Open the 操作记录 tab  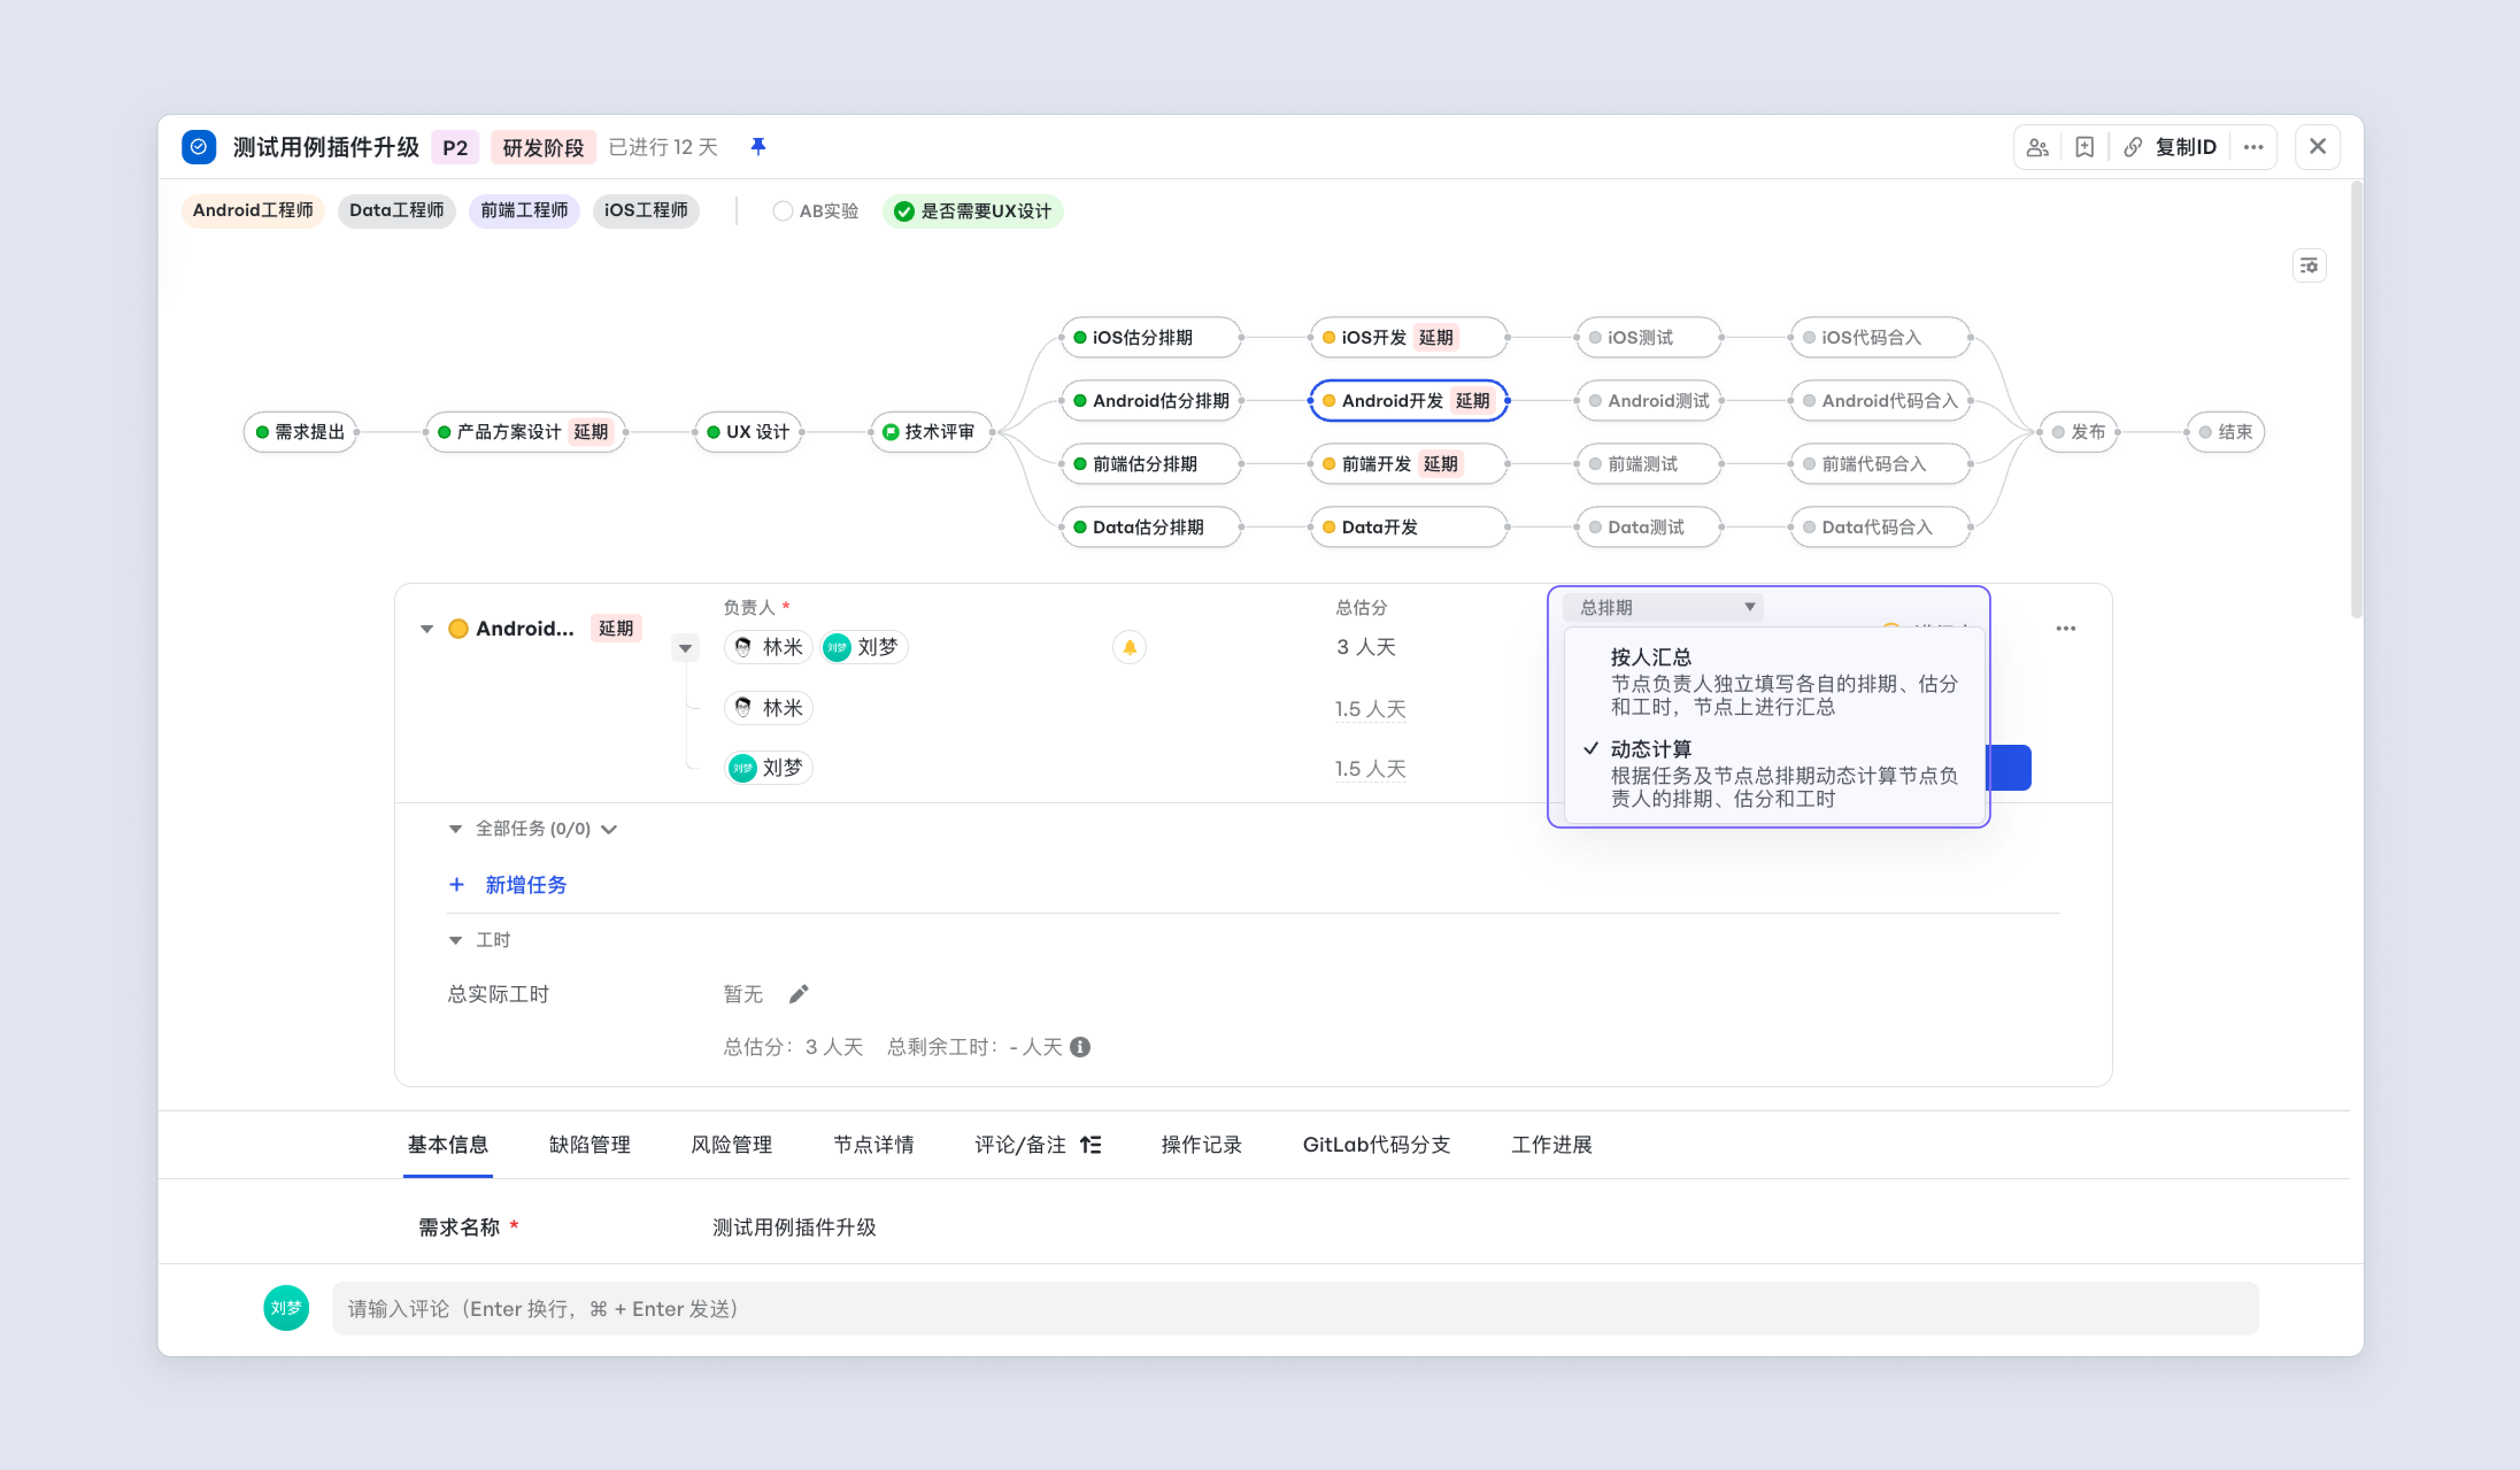tap(1202, 1145)
